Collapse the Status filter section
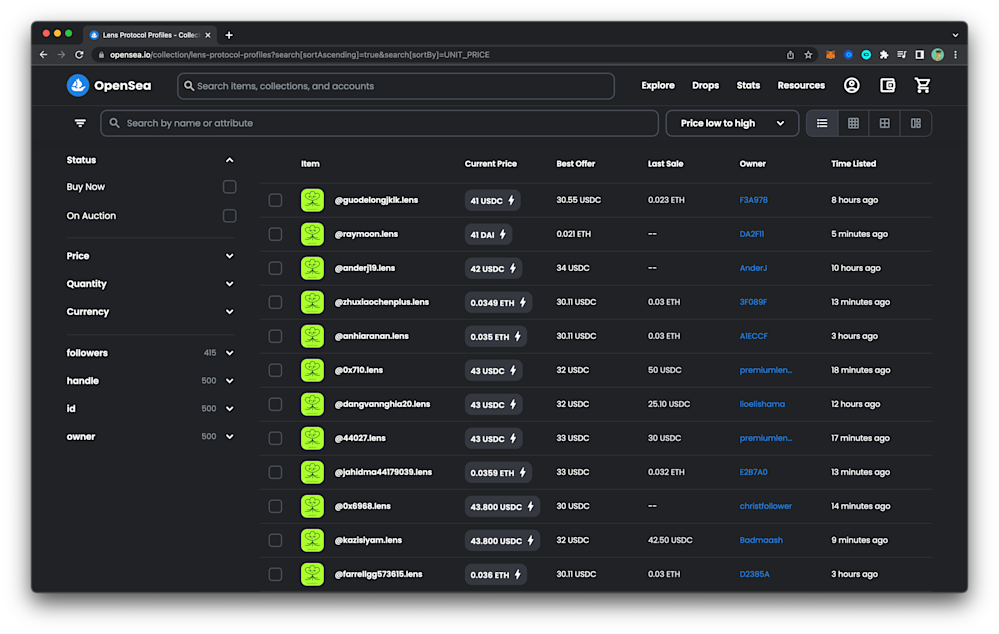This screenshot has height=634, width=999. tap(229, 160)
